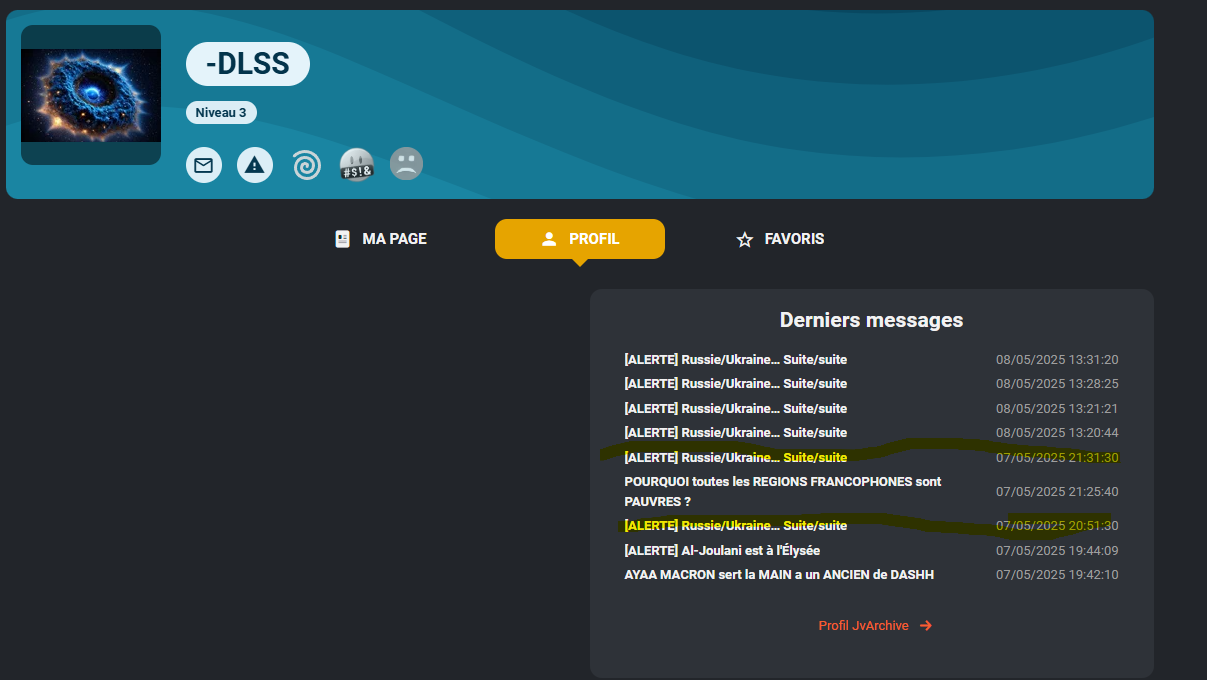Open the Al-Joulani est à l'Élysée topic
The height and width of the screenshot is (680, 1207).
pyautogui.click(x=722, y=551)
